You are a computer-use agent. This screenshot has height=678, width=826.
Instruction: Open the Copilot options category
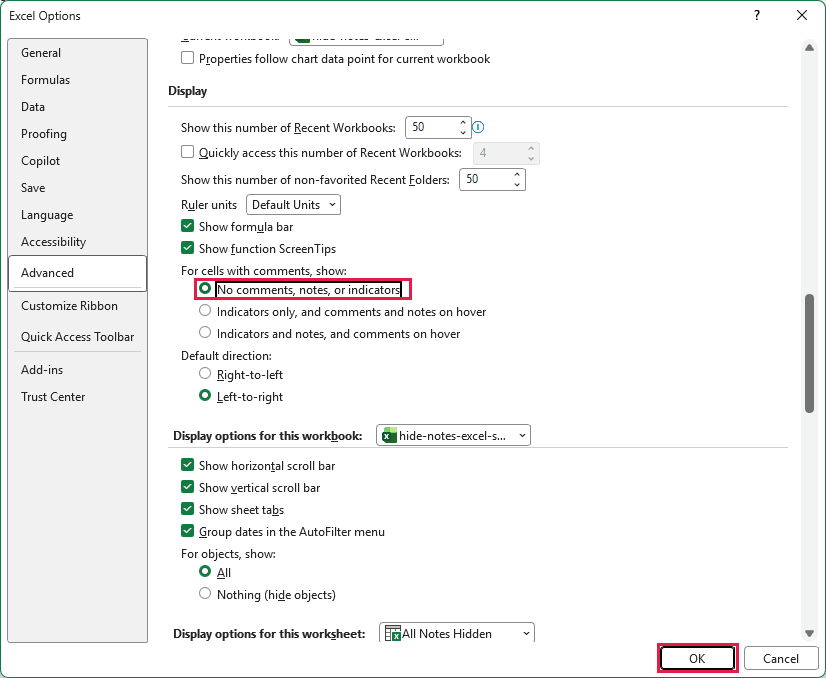pyautogui.click(x=77, y=161)
